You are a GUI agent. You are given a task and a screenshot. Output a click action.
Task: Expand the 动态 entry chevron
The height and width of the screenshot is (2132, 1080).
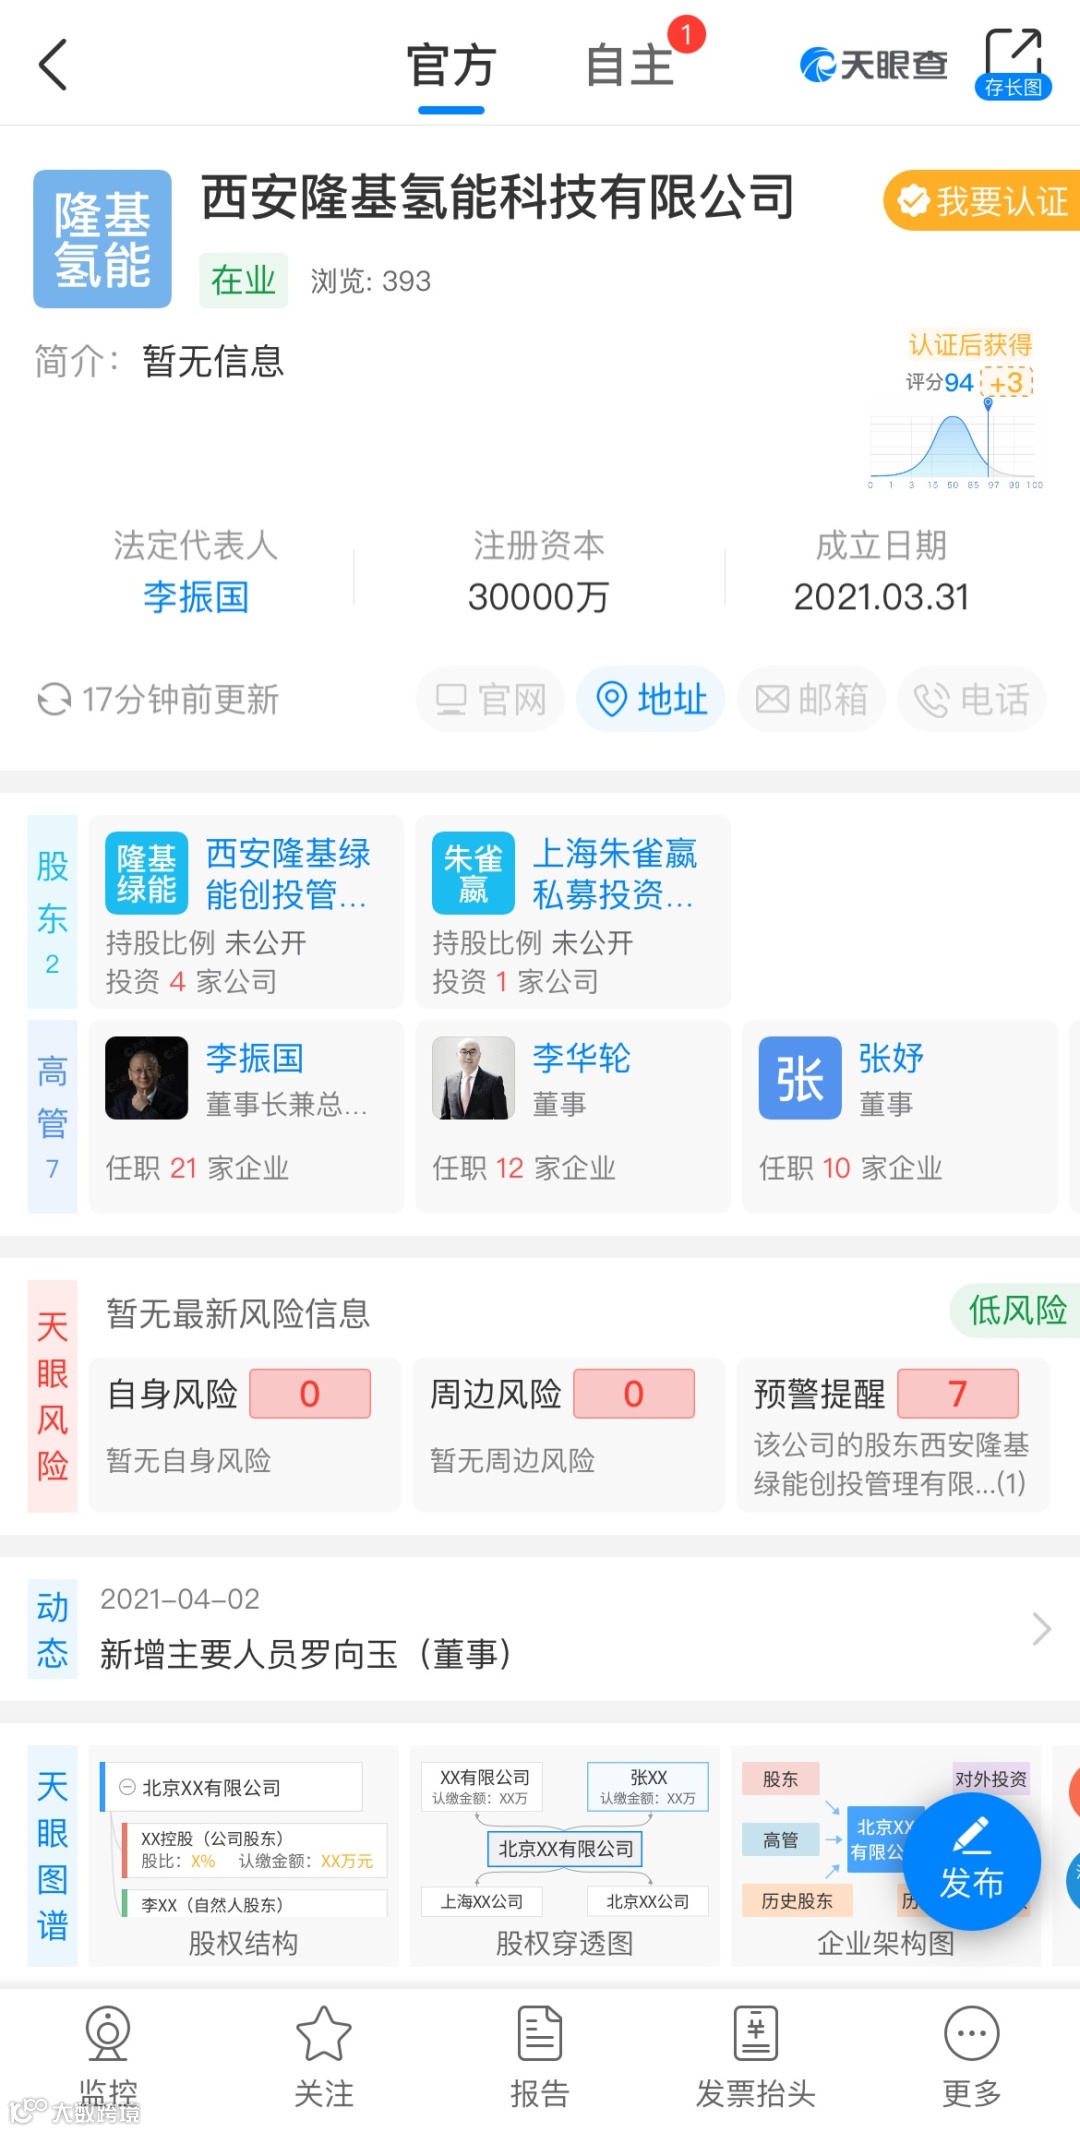pyautogui.click(x=1041, y=1629)
